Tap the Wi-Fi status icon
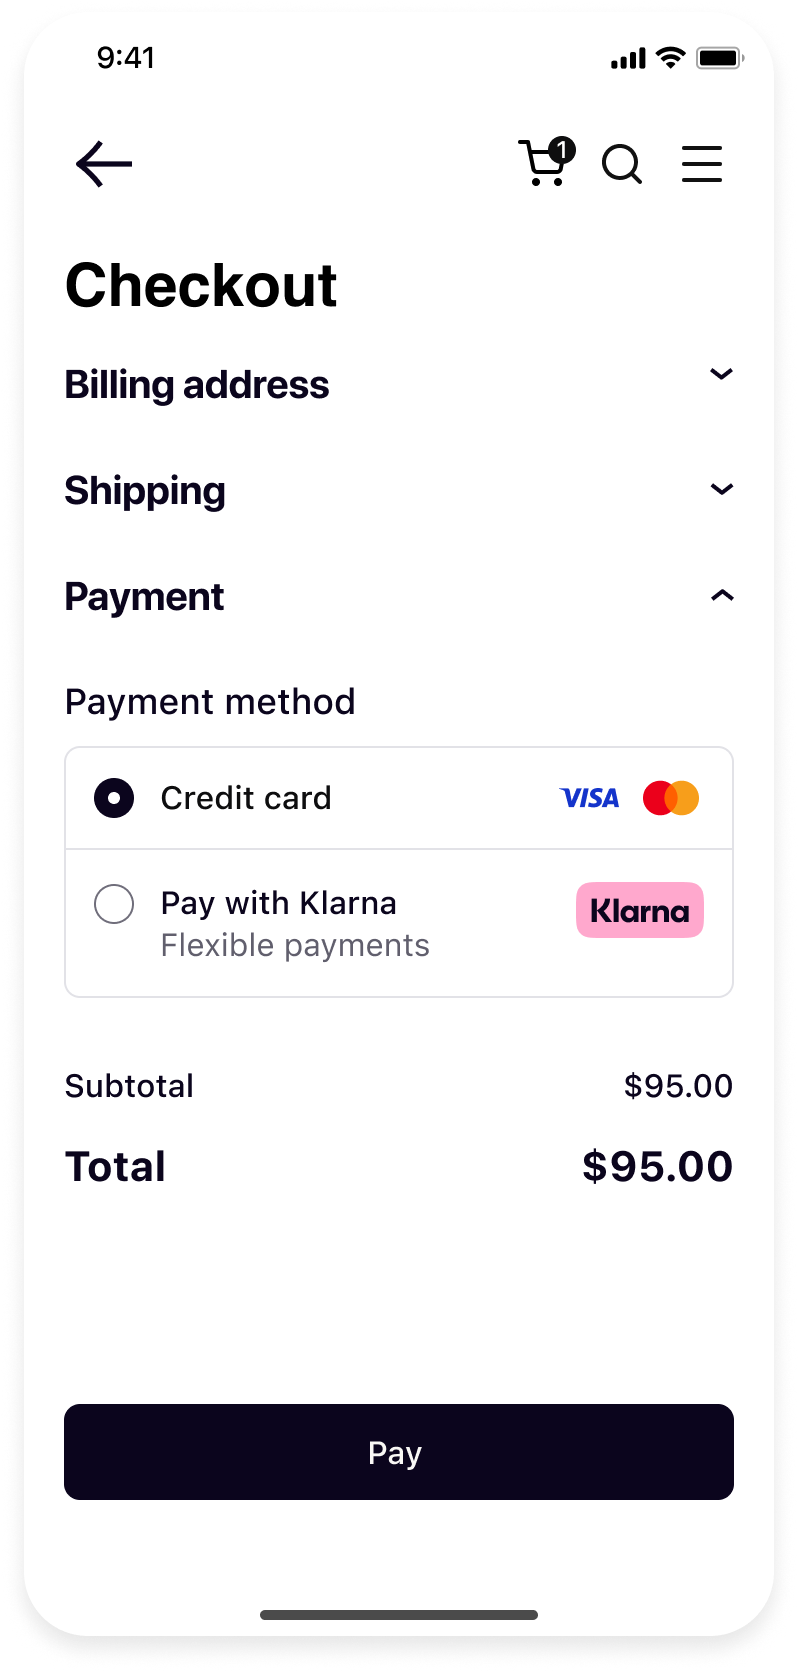The height and width of the screenshot is (1672, 798). 671,58
